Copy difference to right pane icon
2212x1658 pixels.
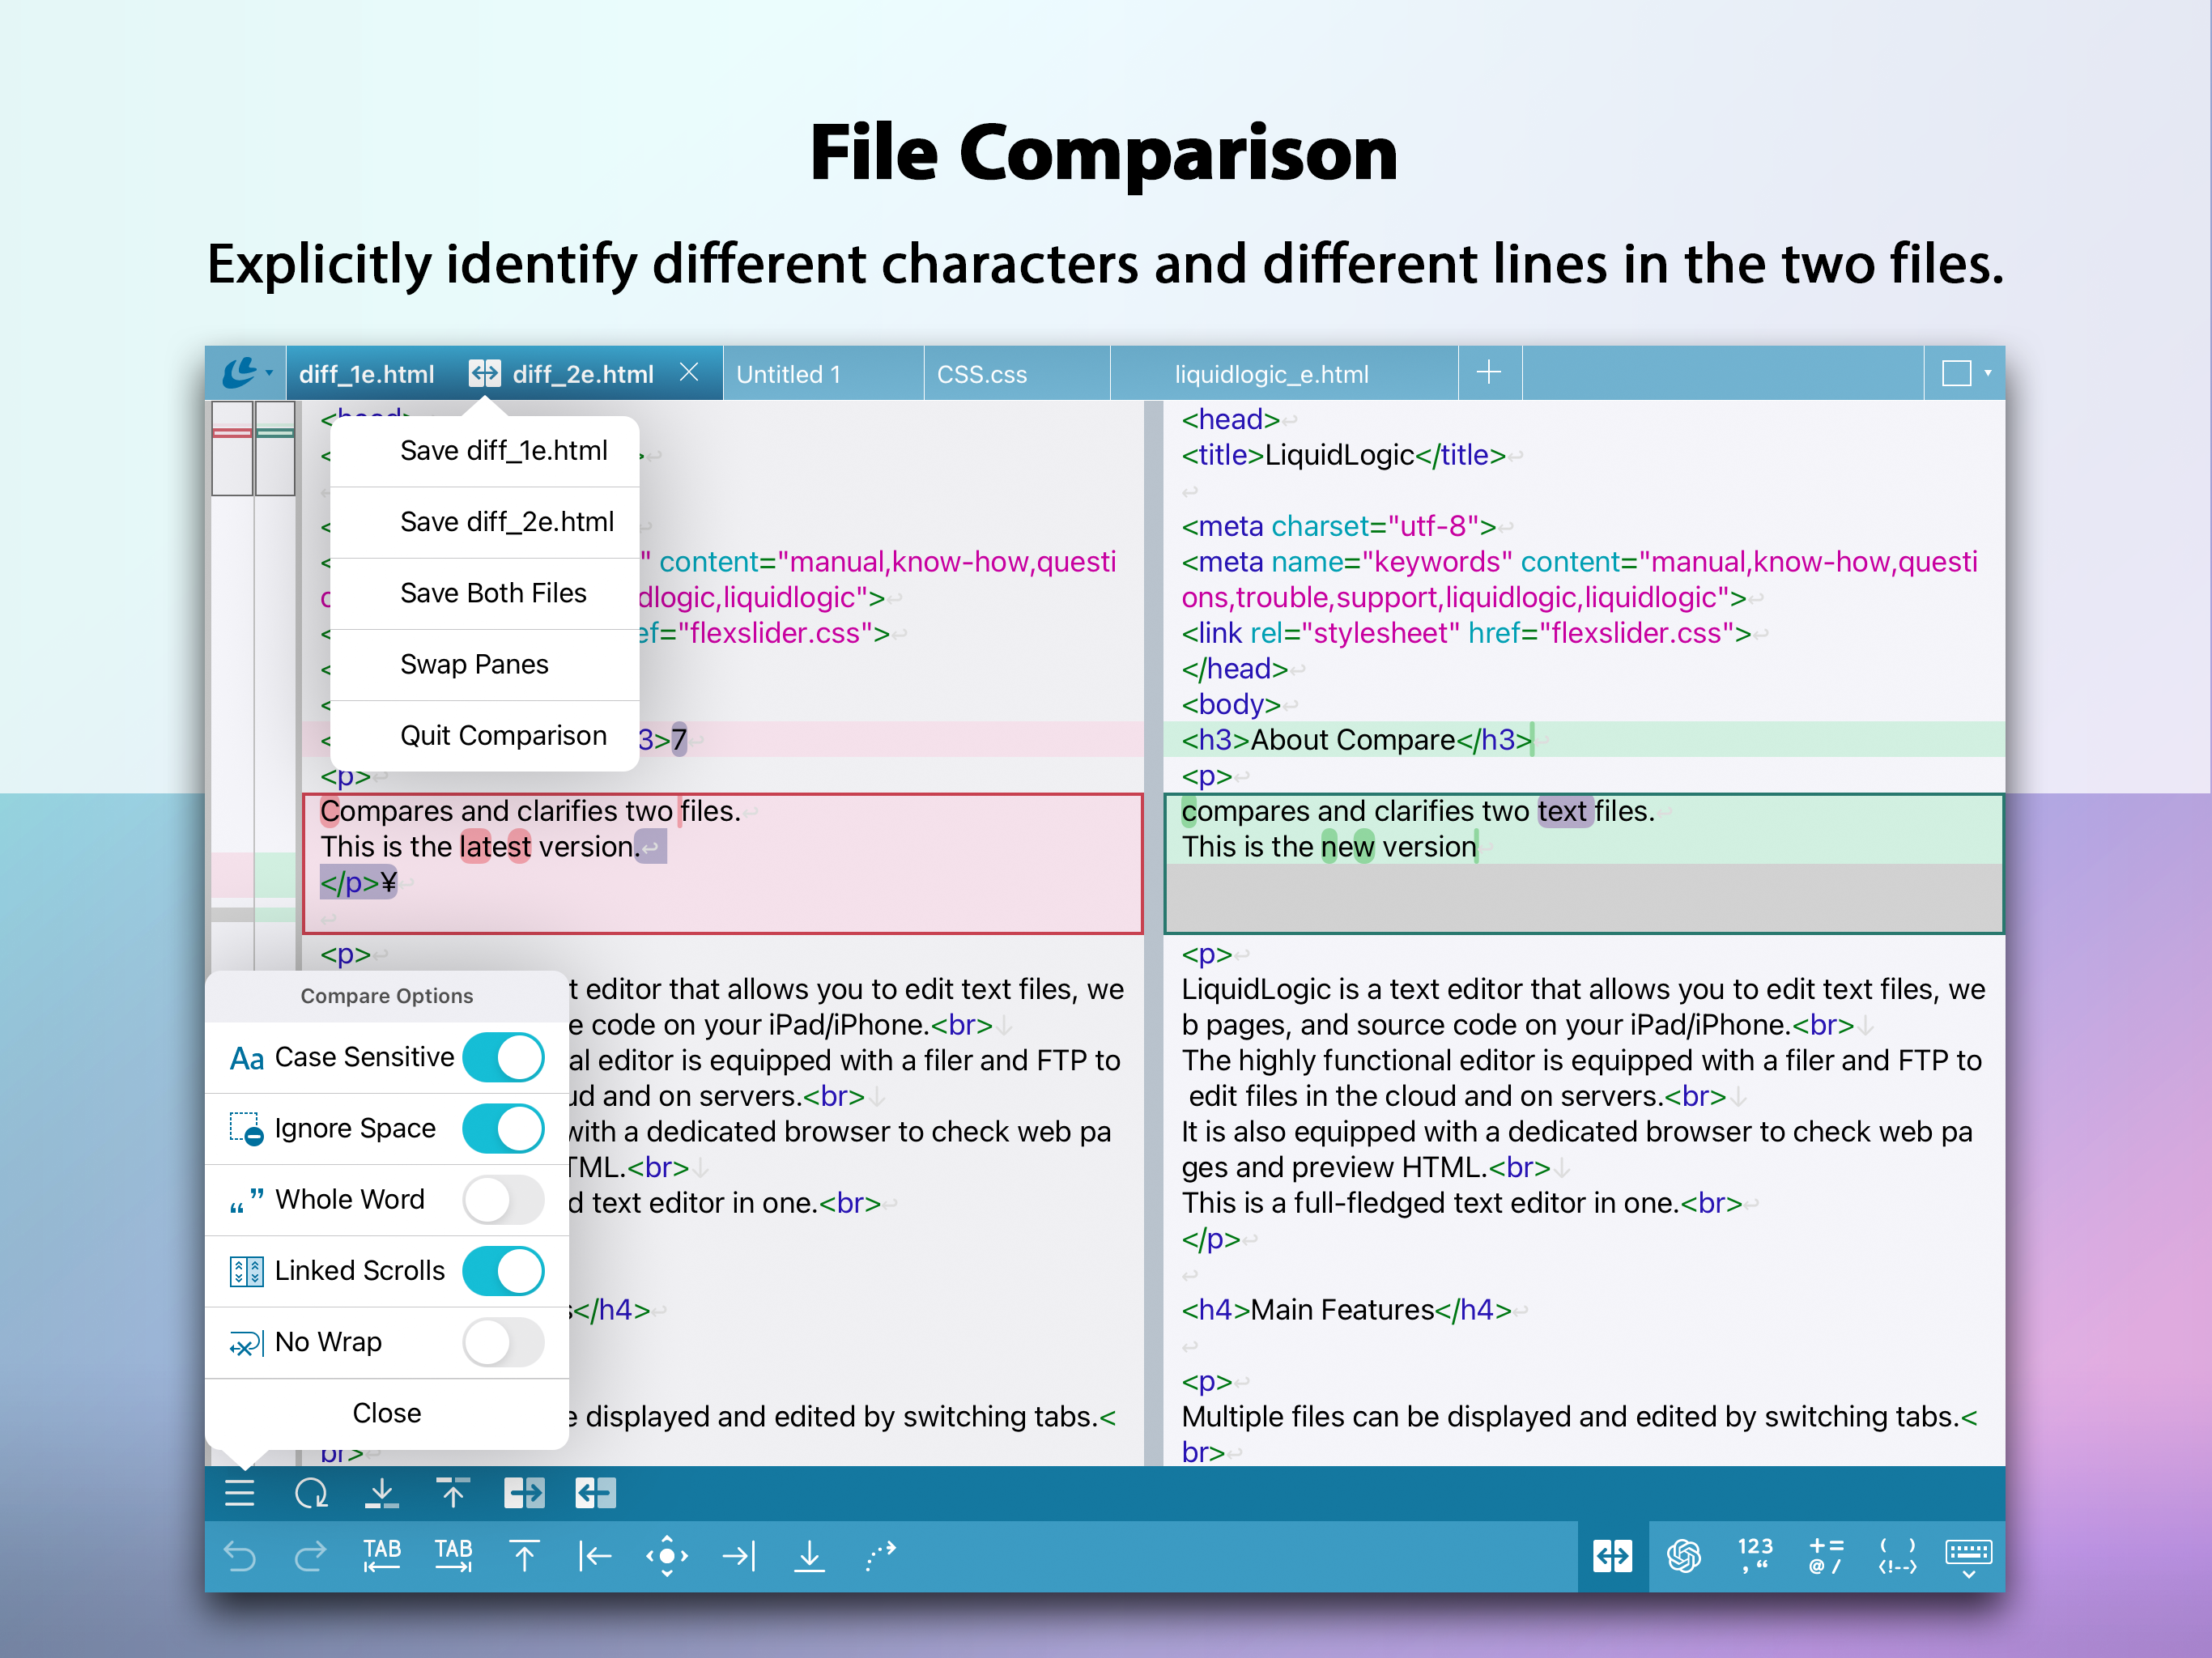[525, 1493]
